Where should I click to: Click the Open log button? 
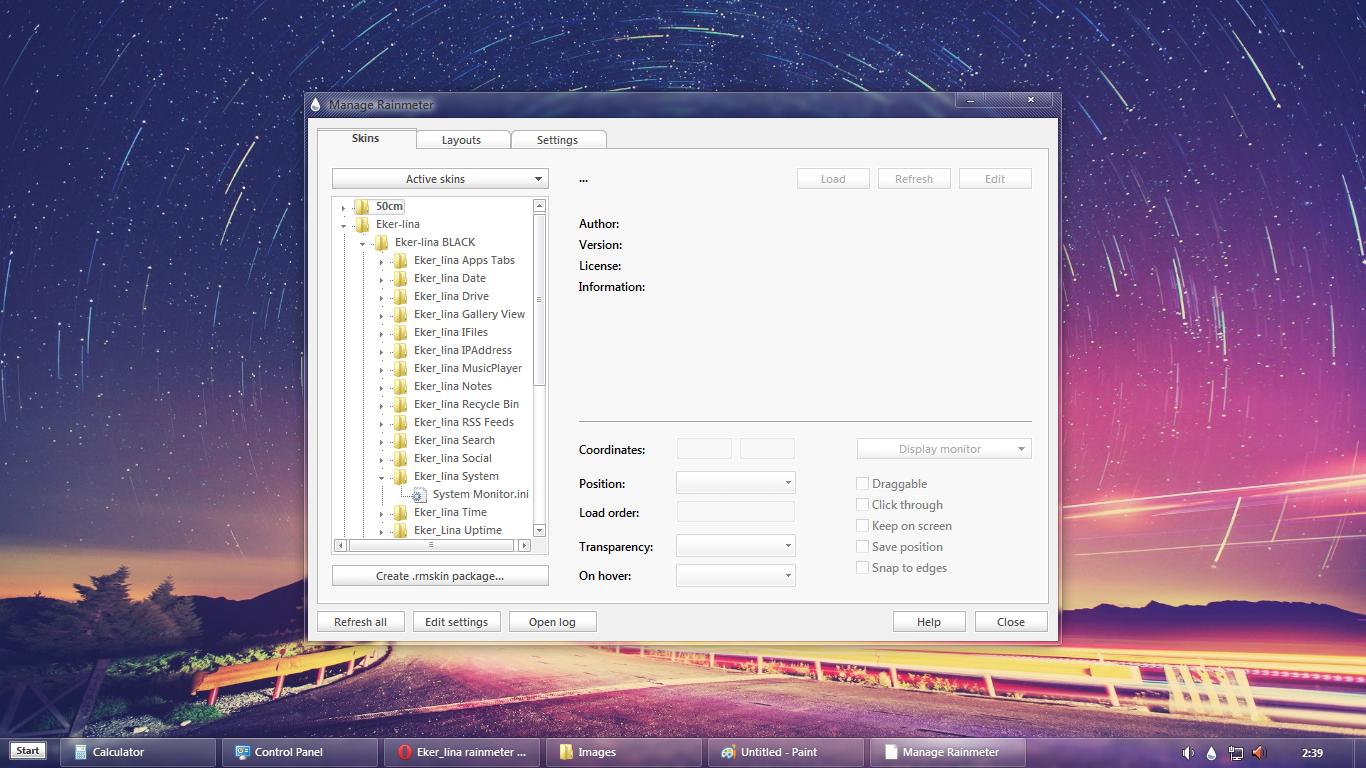click(552, 621)
